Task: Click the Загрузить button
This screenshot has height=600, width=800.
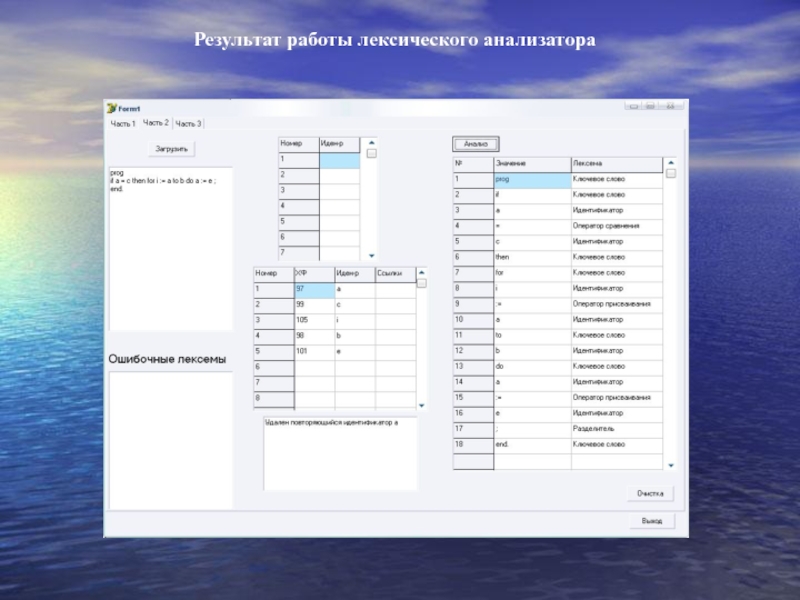Action: tap(171, 149)
